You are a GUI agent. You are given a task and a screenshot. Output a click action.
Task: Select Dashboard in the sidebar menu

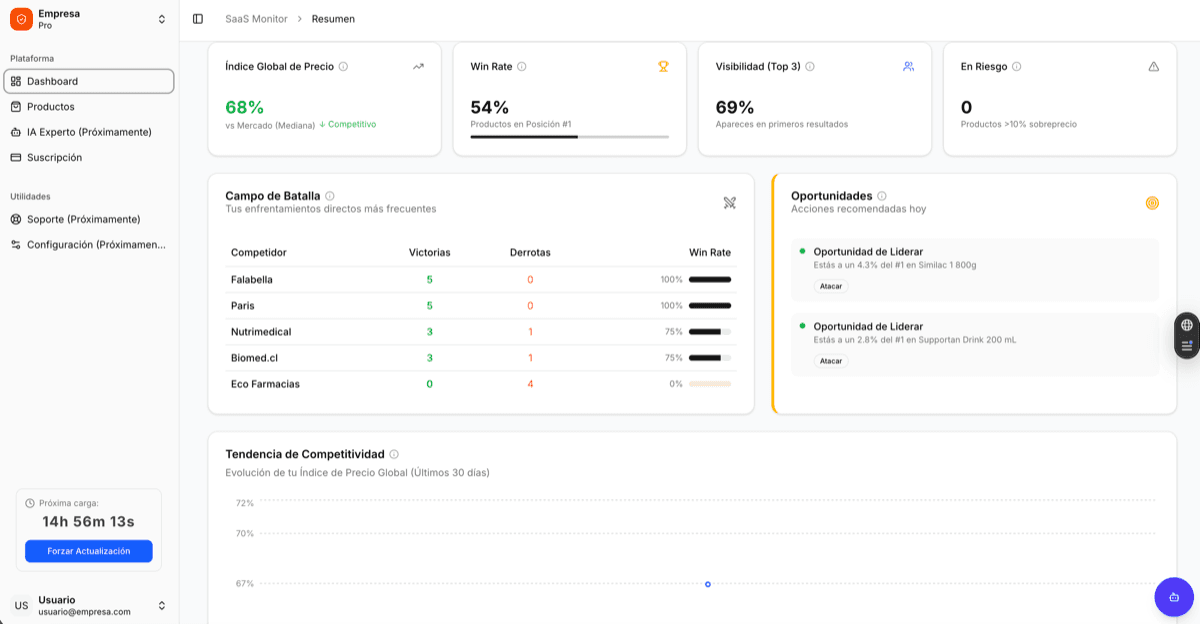[x=52, y=81]
